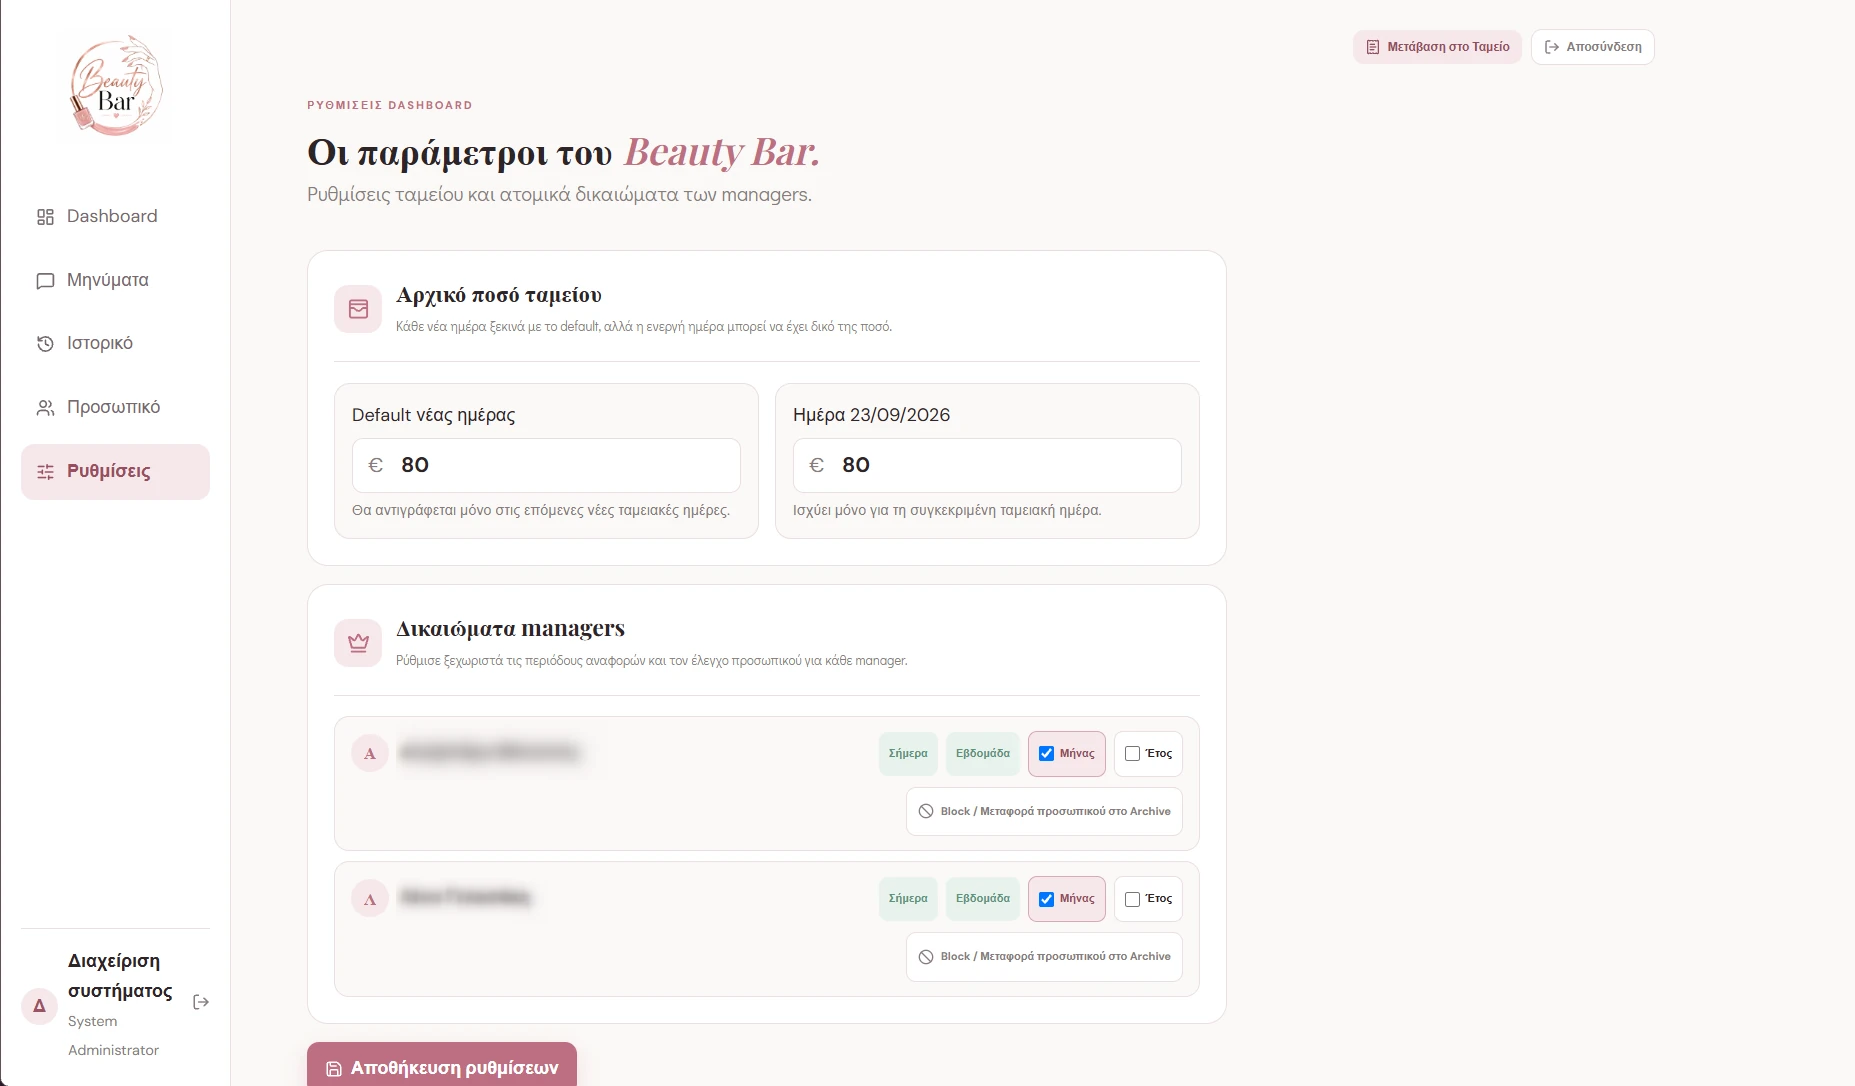
Task: Edit the Default νέας ημέρας amount field
Action: pyautogui.click(x=546, y=465)
